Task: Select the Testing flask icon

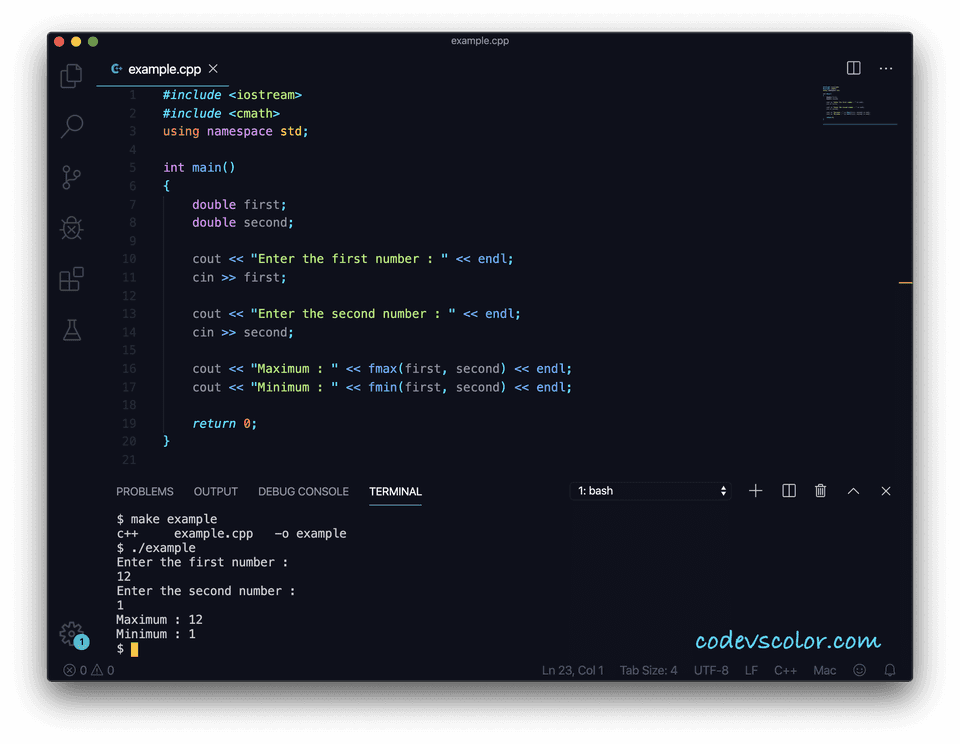Action: (x=70, y=330)
